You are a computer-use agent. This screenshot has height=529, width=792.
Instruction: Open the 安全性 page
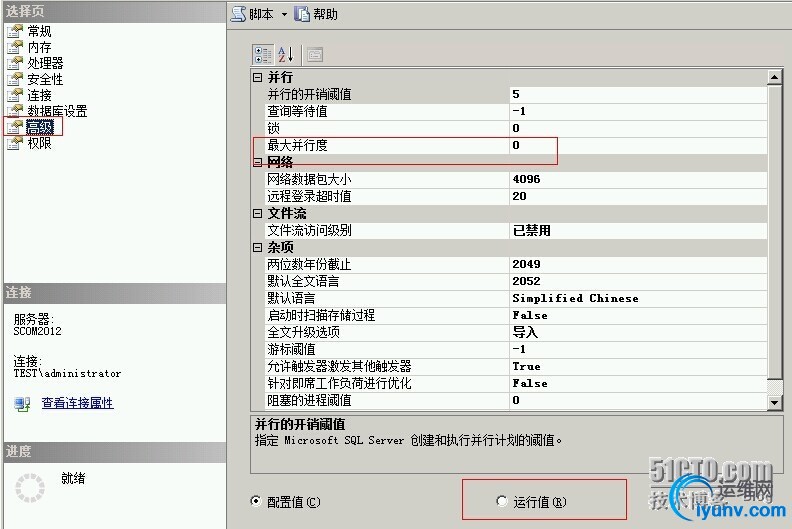45,79
